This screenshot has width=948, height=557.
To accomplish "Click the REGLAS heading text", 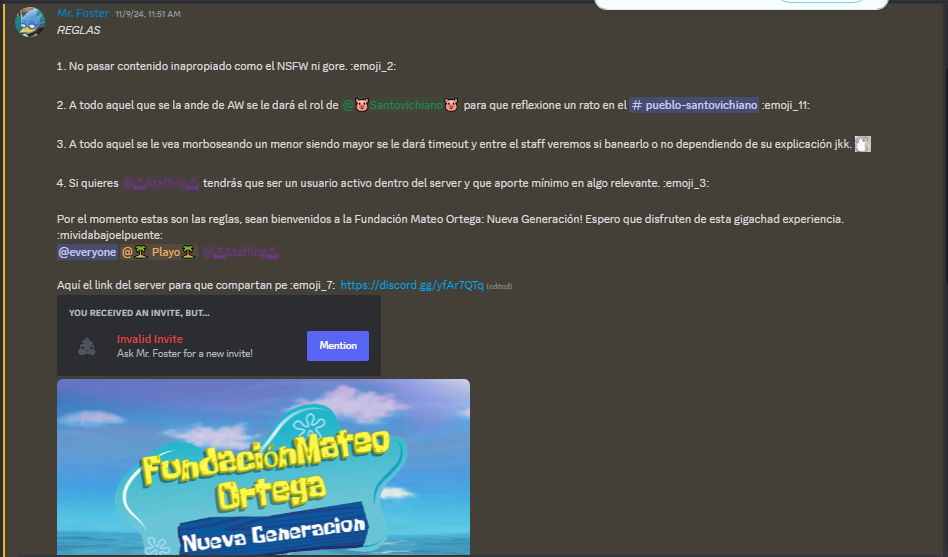I will coord(79,30).
